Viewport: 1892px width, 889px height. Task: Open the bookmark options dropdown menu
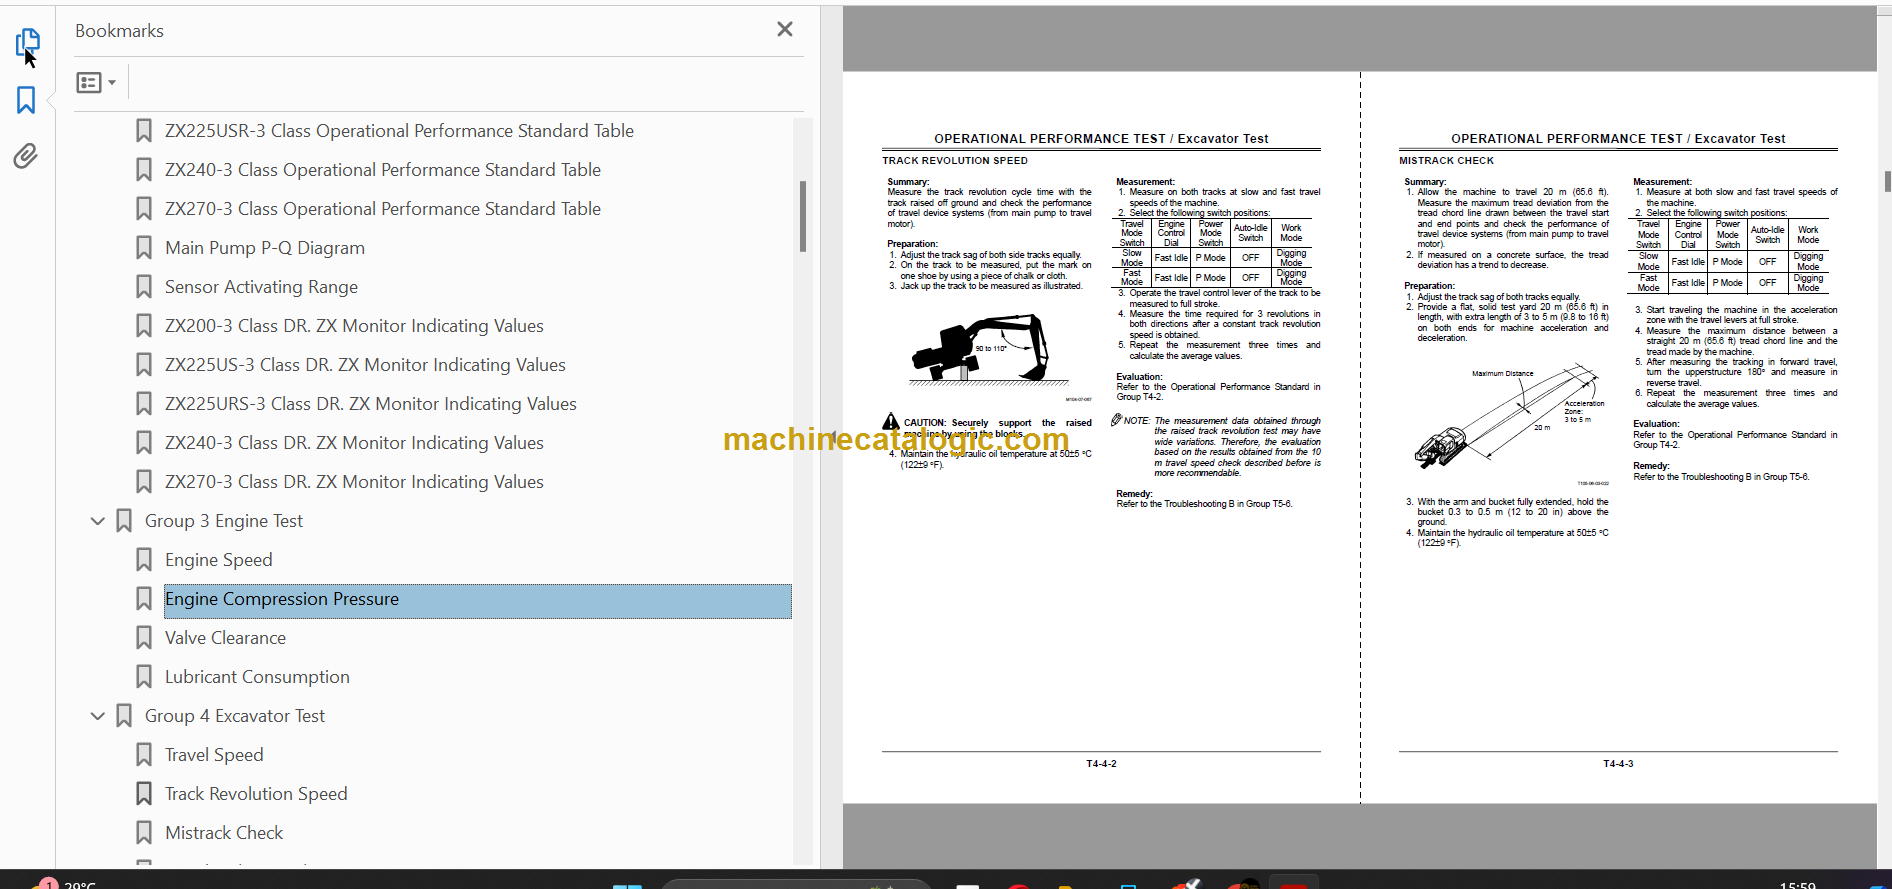coord(97,83)
